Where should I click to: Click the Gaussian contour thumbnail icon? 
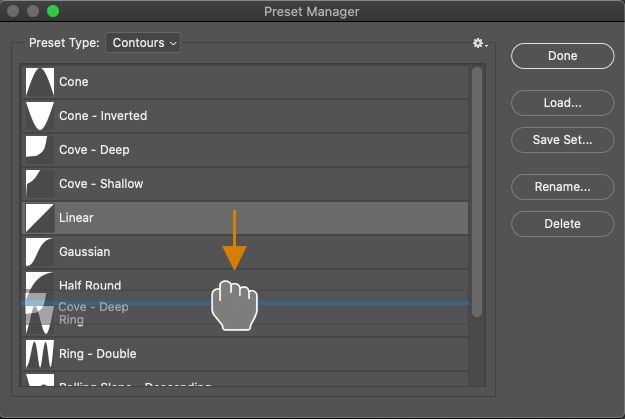(39, 252)
